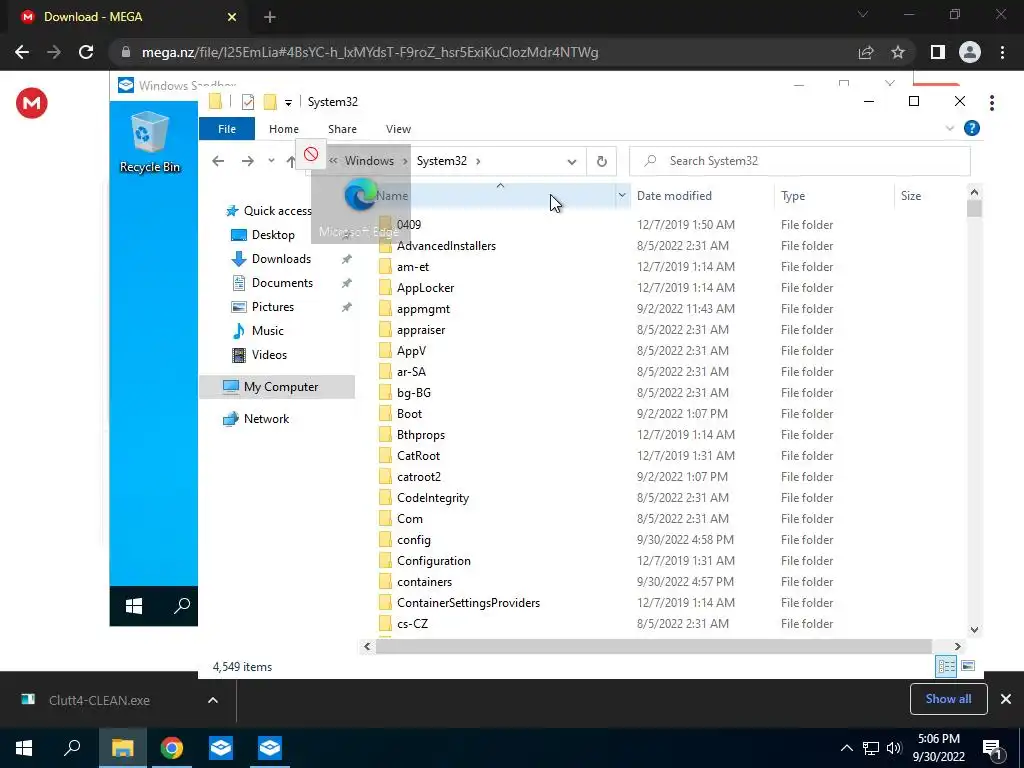The width and height of the screenshot is (1024, 768).
Task: Switch to large icons view layout
Action: pos(968,666)
